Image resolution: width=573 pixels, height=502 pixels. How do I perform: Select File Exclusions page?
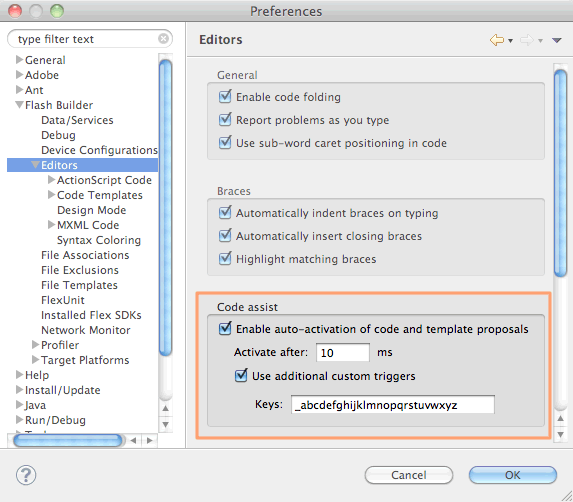[80, 270]
